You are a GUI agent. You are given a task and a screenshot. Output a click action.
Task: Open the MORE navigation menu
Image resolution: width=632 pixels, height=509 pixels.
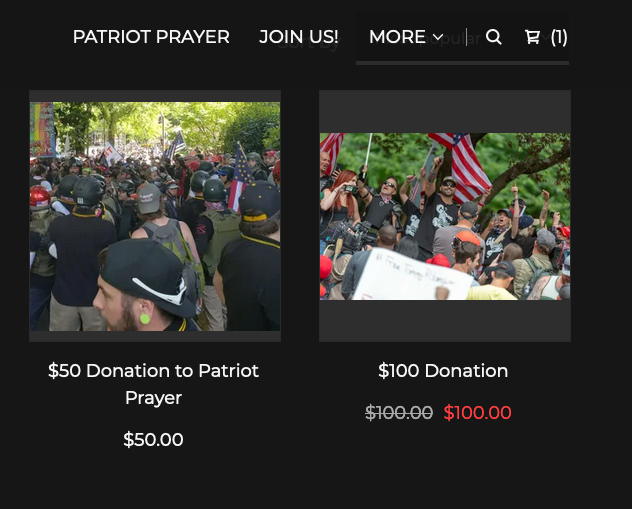click(x=406, y=37)
